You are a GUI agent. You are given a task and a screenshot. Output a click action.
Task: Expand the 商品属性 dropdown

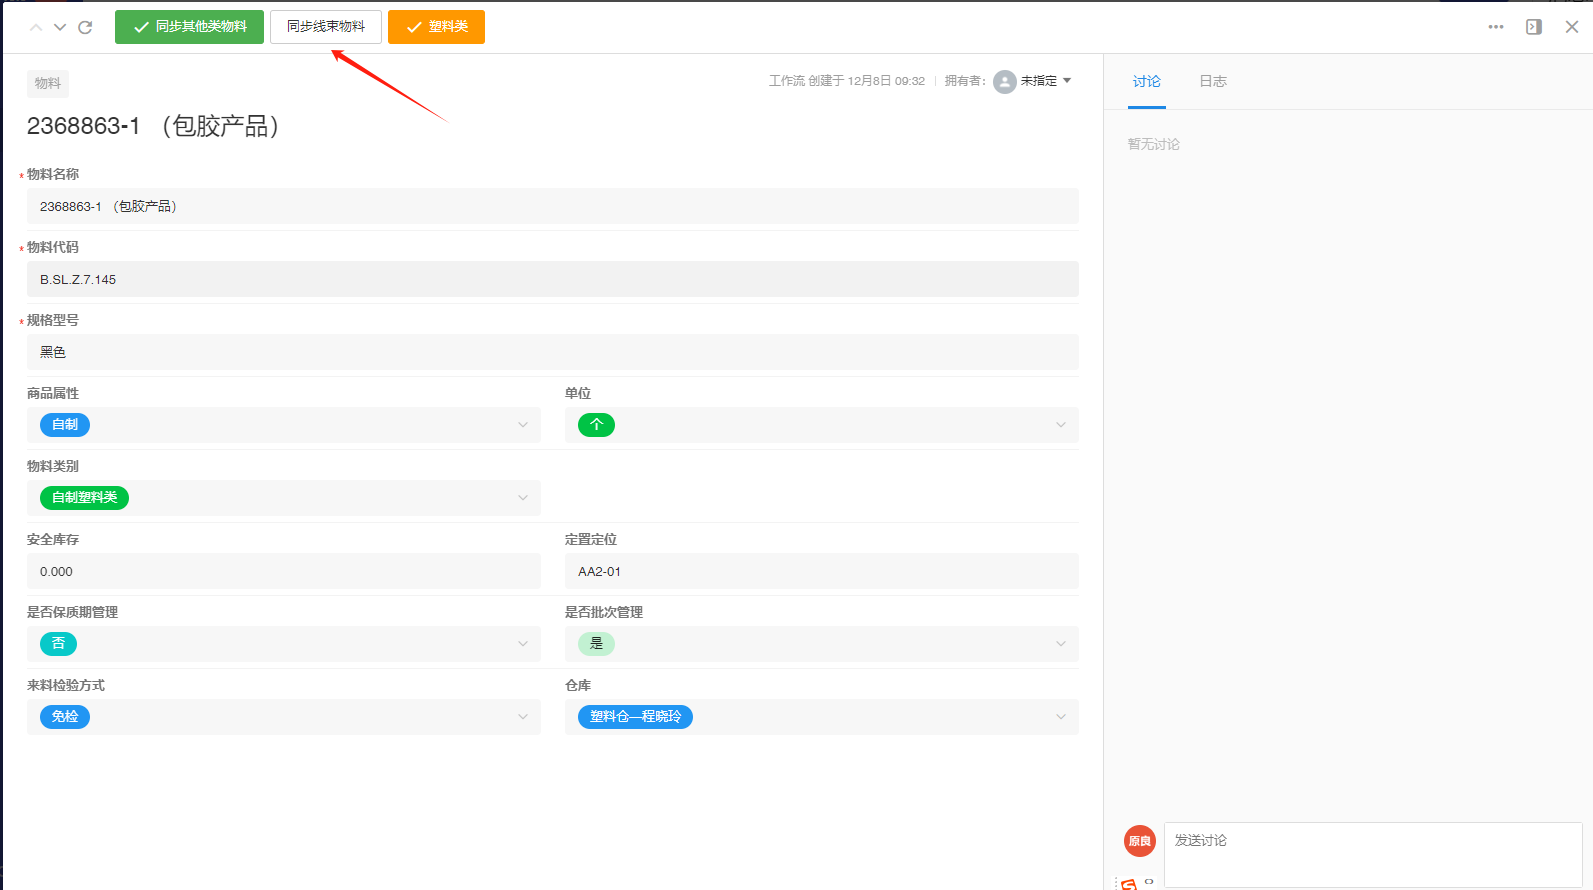pyautogui.click(x=522, y=425)
